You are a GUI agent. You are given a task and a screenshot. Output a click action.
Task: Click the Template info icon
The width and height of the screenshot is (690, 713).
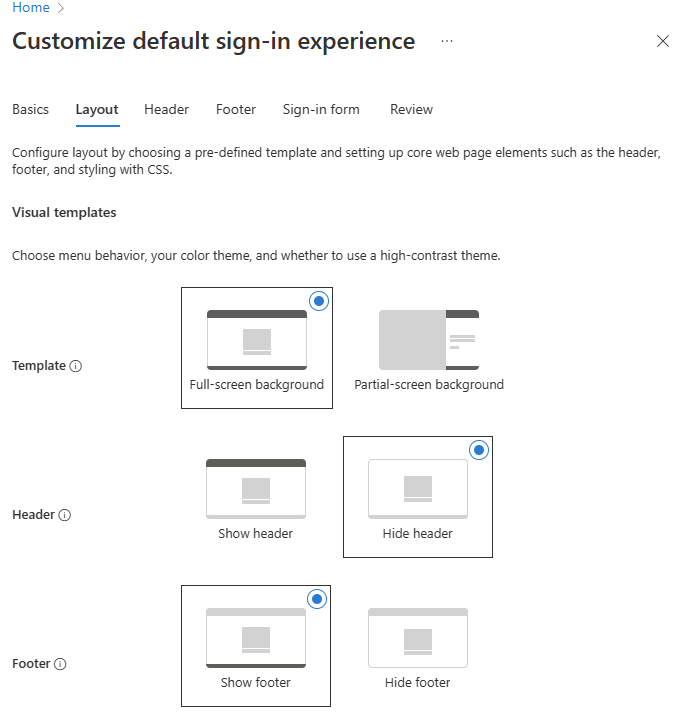[x=76, y=366]
